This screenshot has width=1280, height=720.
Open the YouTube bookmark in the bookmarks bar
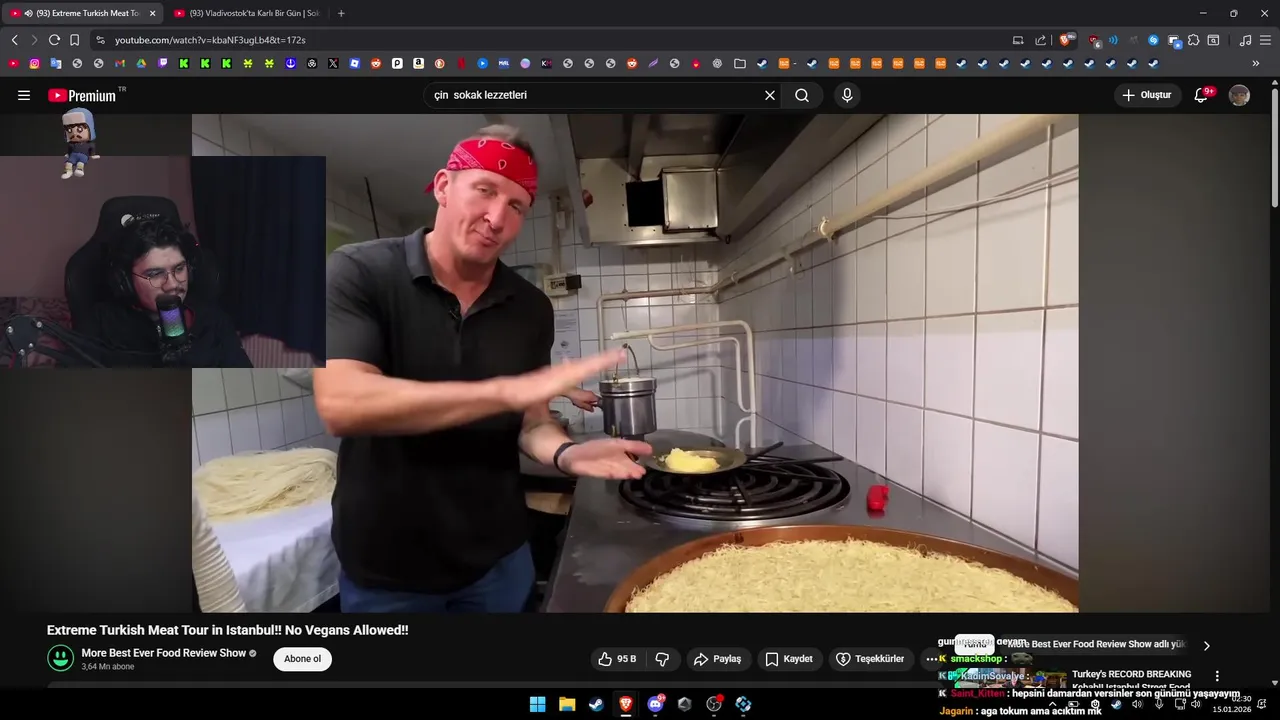coord(13,63)
